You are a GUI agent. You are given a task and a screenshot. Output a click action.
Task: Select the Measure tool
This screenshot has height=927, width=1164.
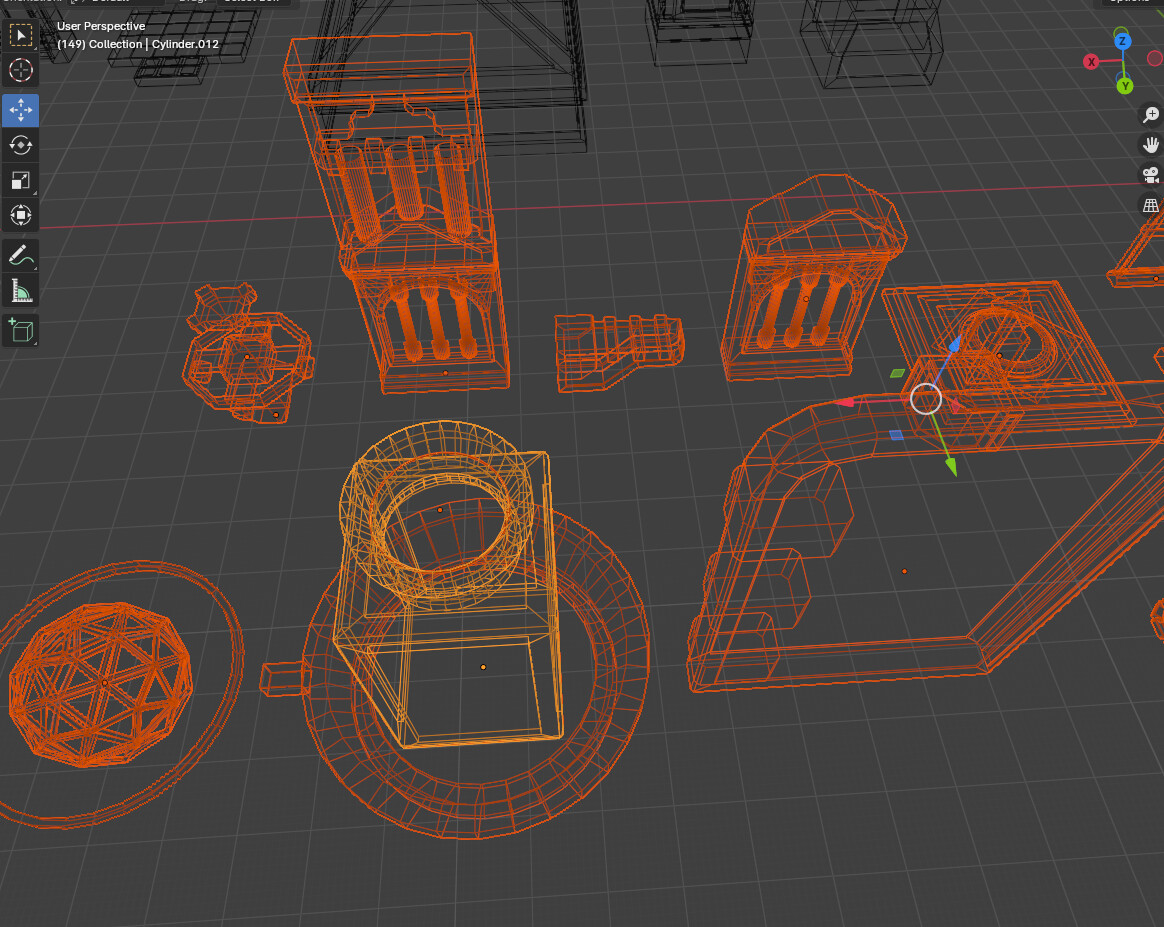click(x=20, y=291)
